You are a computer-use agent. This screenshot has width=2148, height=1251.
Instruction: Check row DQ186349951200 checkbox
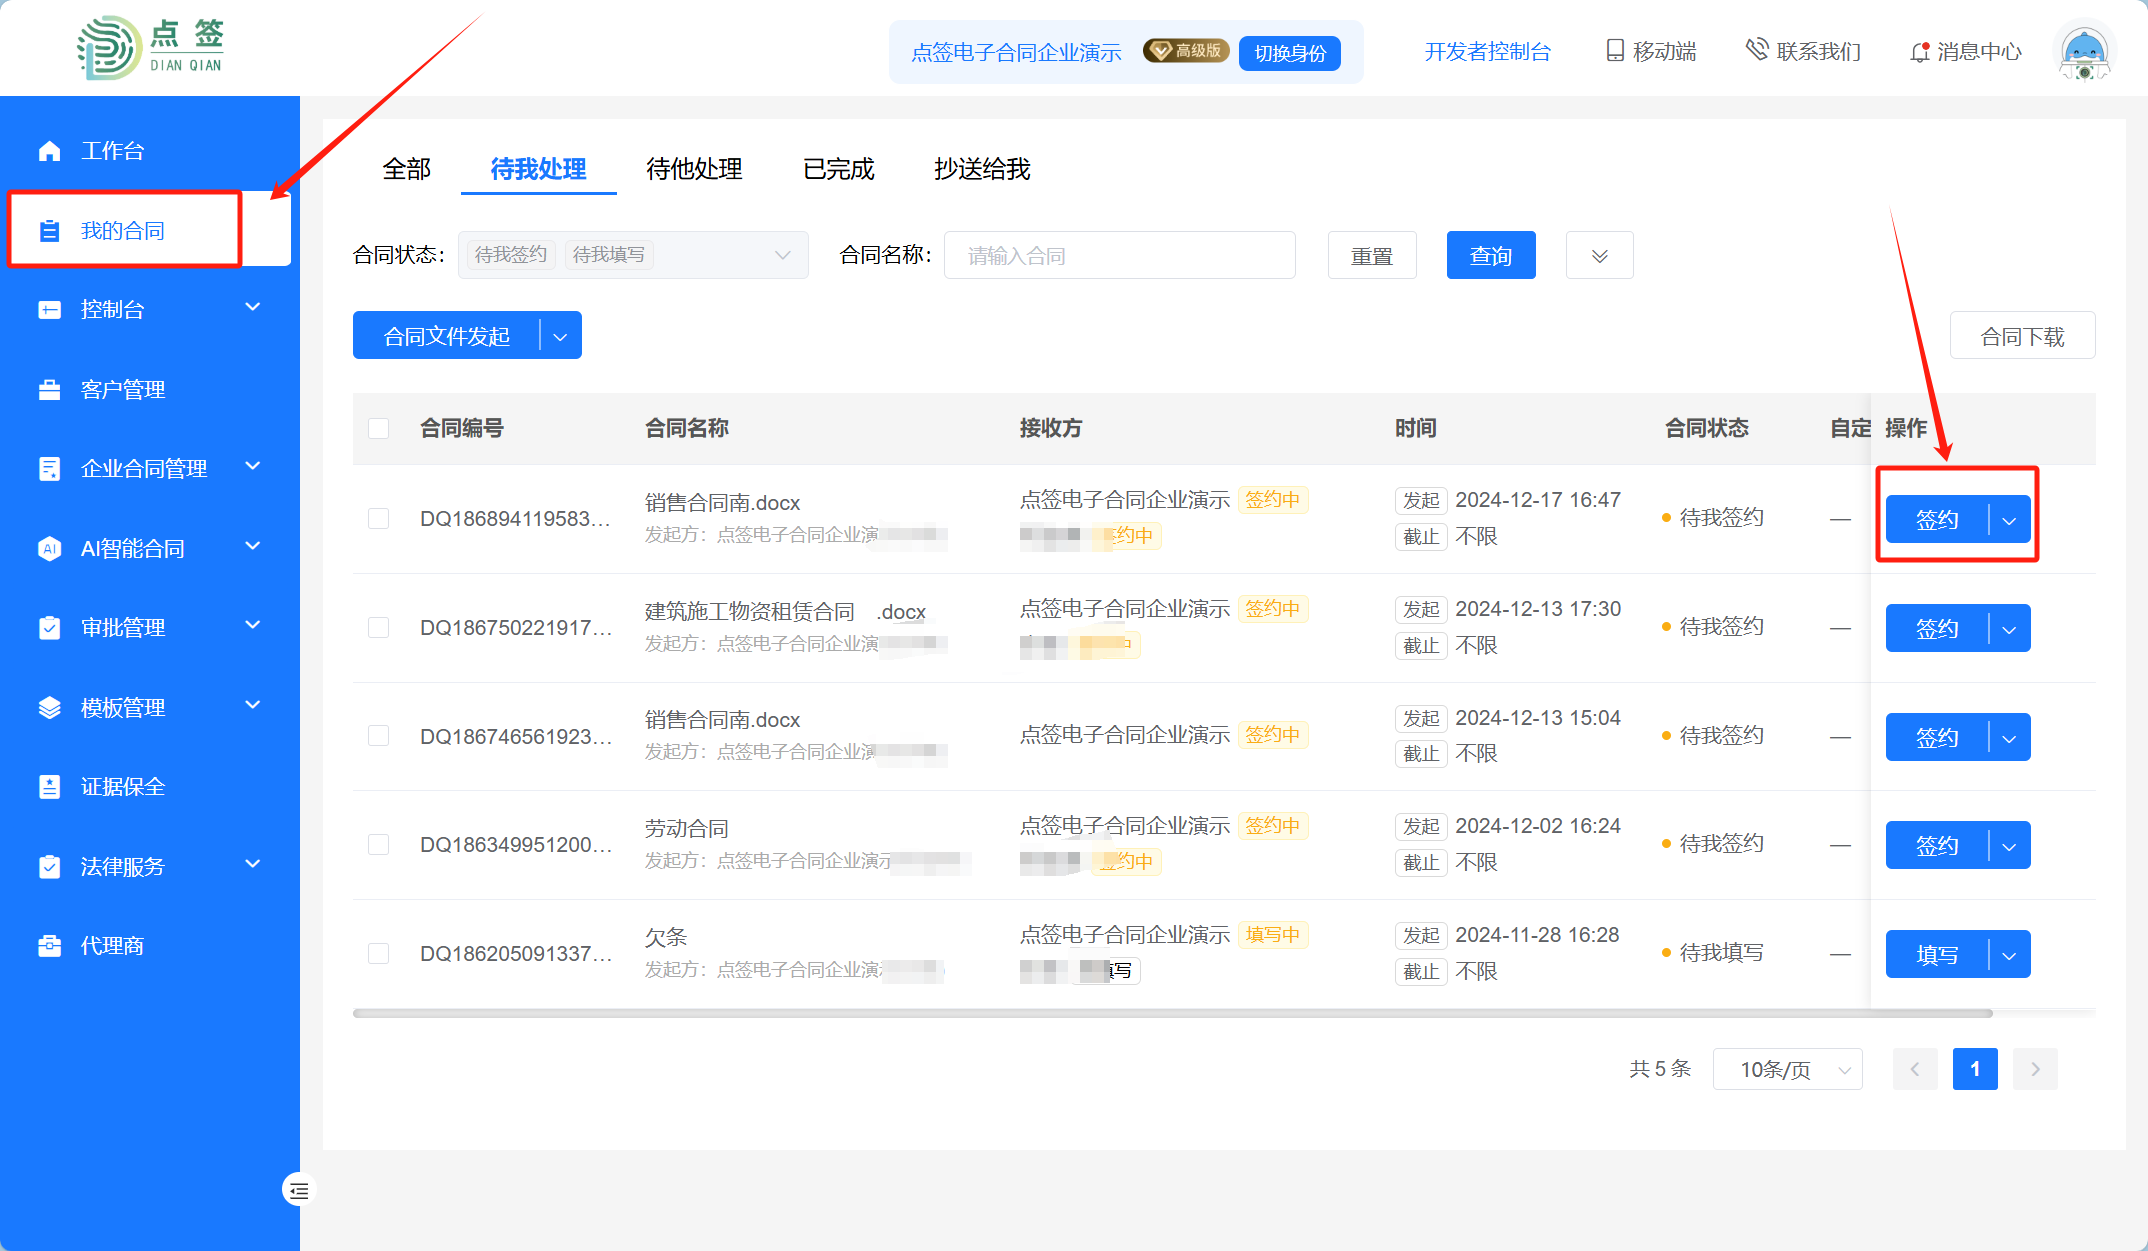pos(379,844)
